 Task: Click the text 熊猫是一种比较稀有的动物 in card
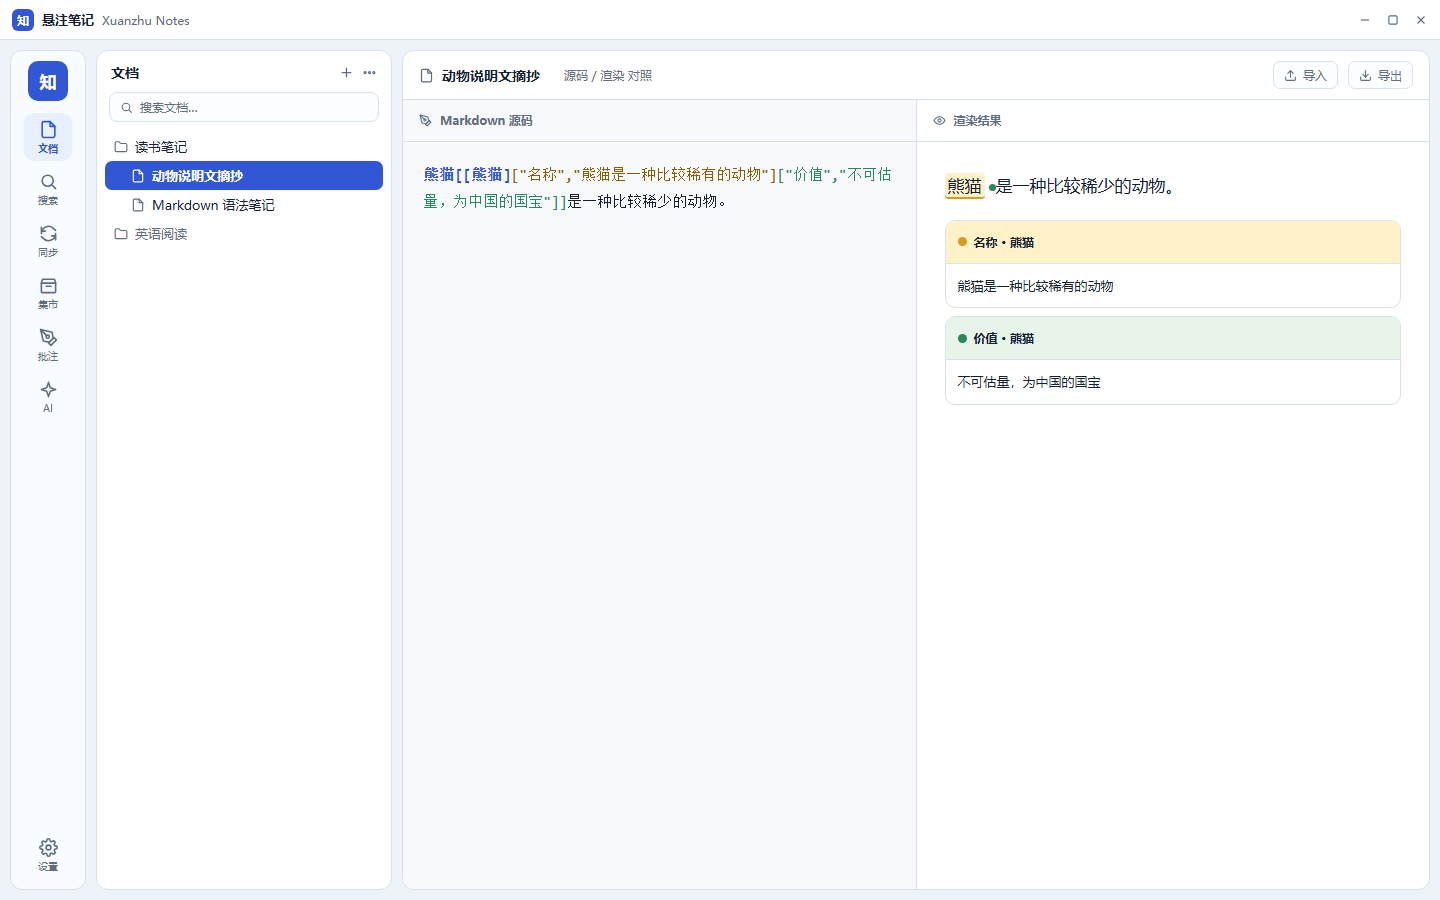tap(1035, 286)
